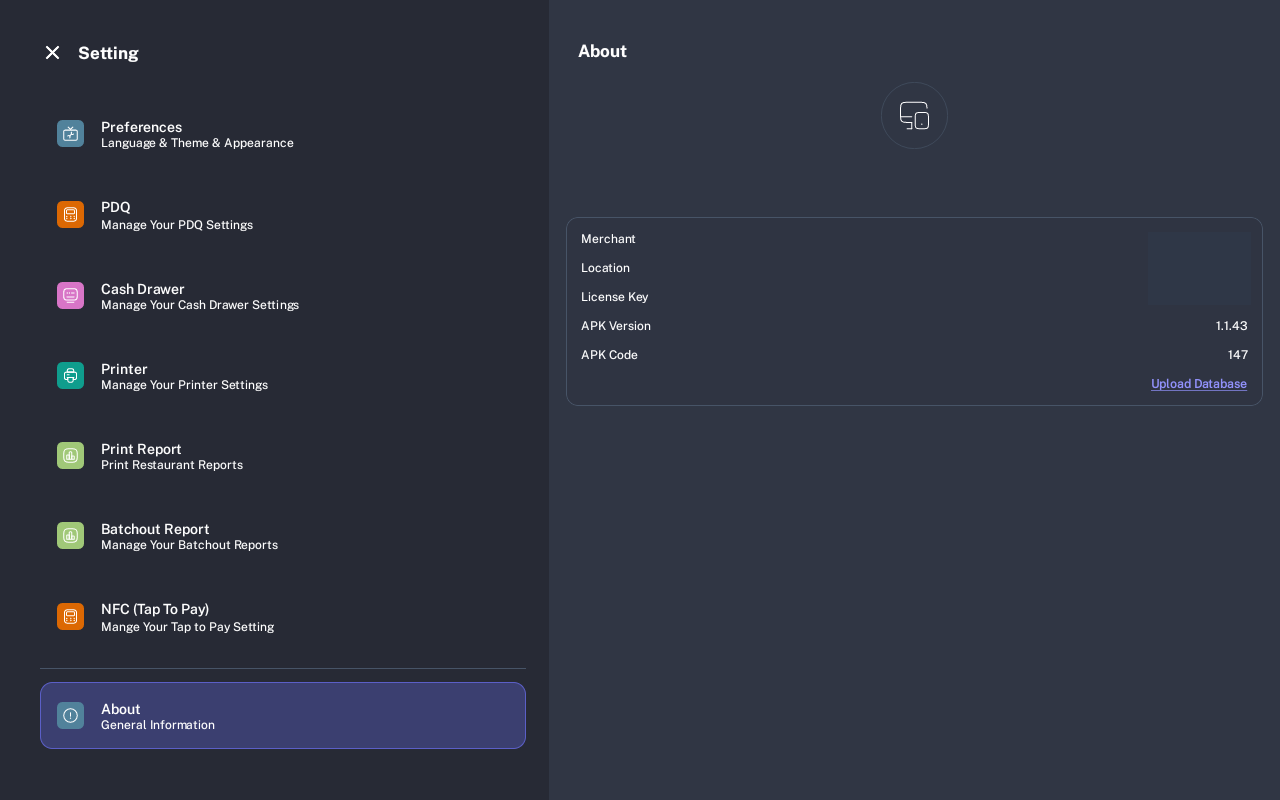Image resolution: width=1280 pixels, height=800 pixels.
Task: Open Cash Drawer settings entry
Action: (x=283, y=295)
